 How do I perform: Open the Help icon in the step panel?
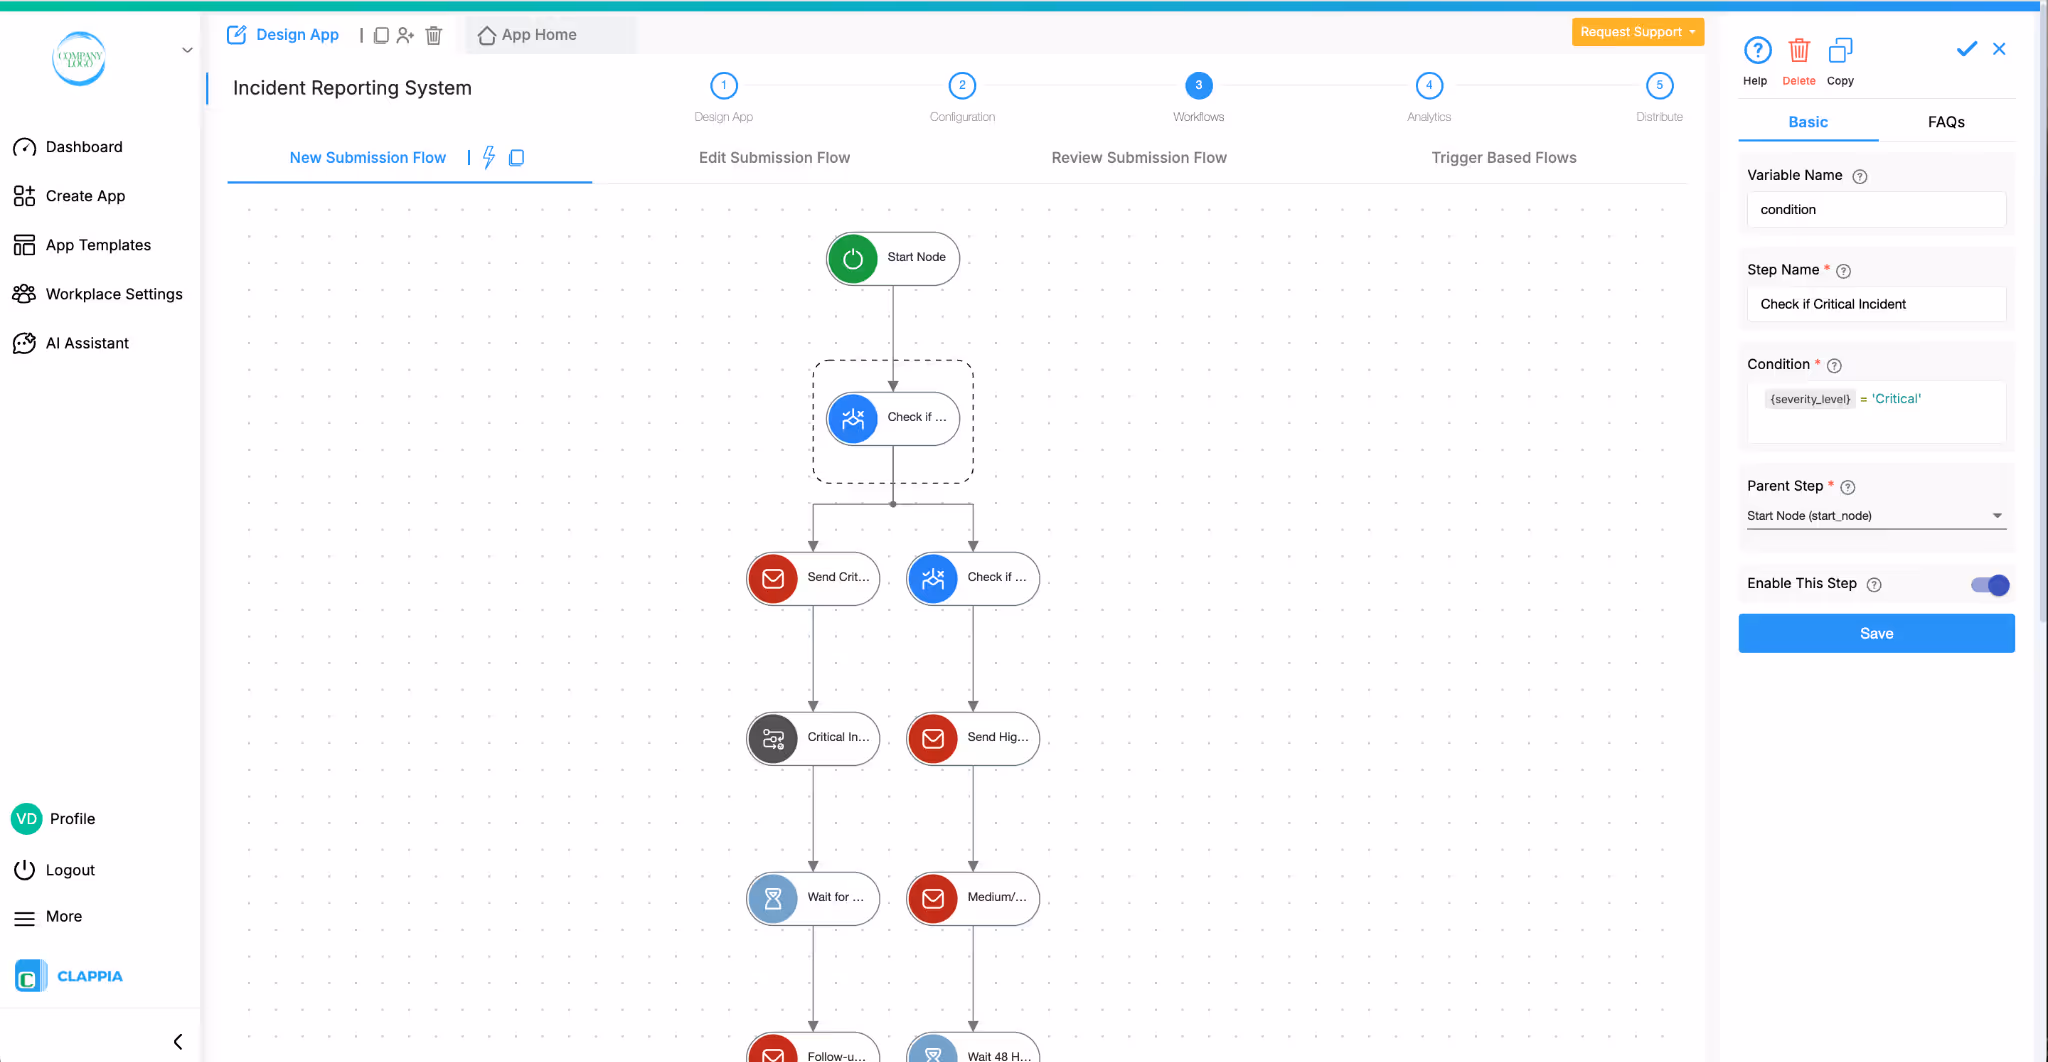point(1756,50)
